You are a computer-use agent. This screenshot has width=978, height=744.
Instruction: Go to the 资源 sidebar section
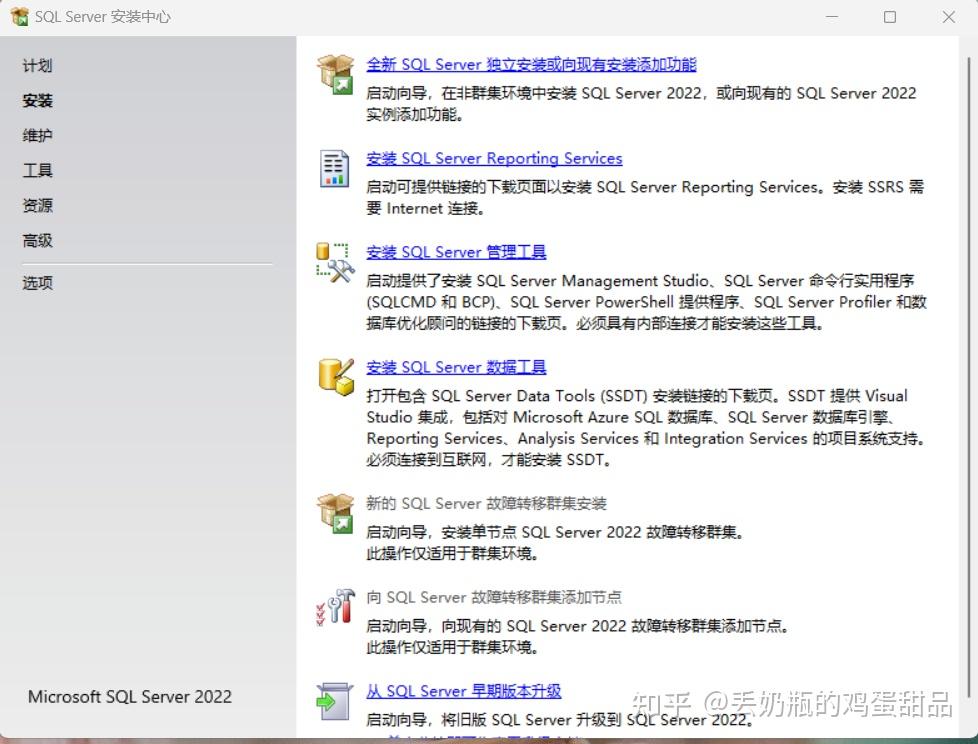click(37, 205)
